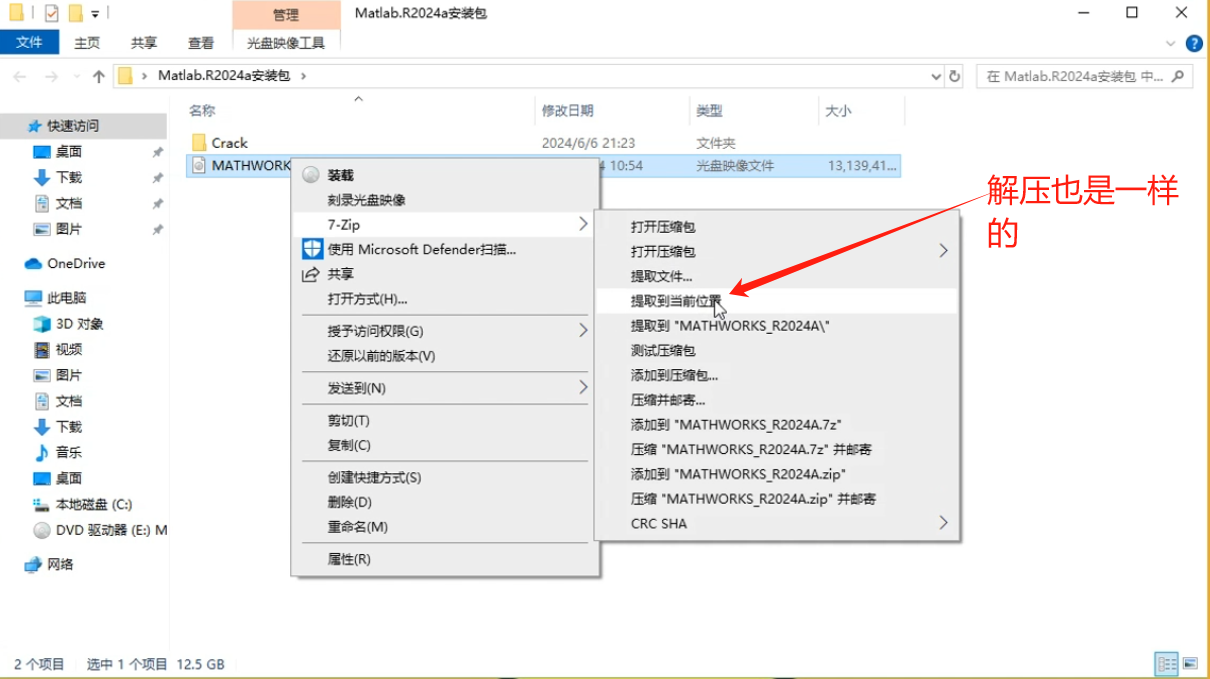The height and width of the screenshot is (679, 1210).
Task: Choose 共享 in the context menu
Action: (x=445, y=274)
